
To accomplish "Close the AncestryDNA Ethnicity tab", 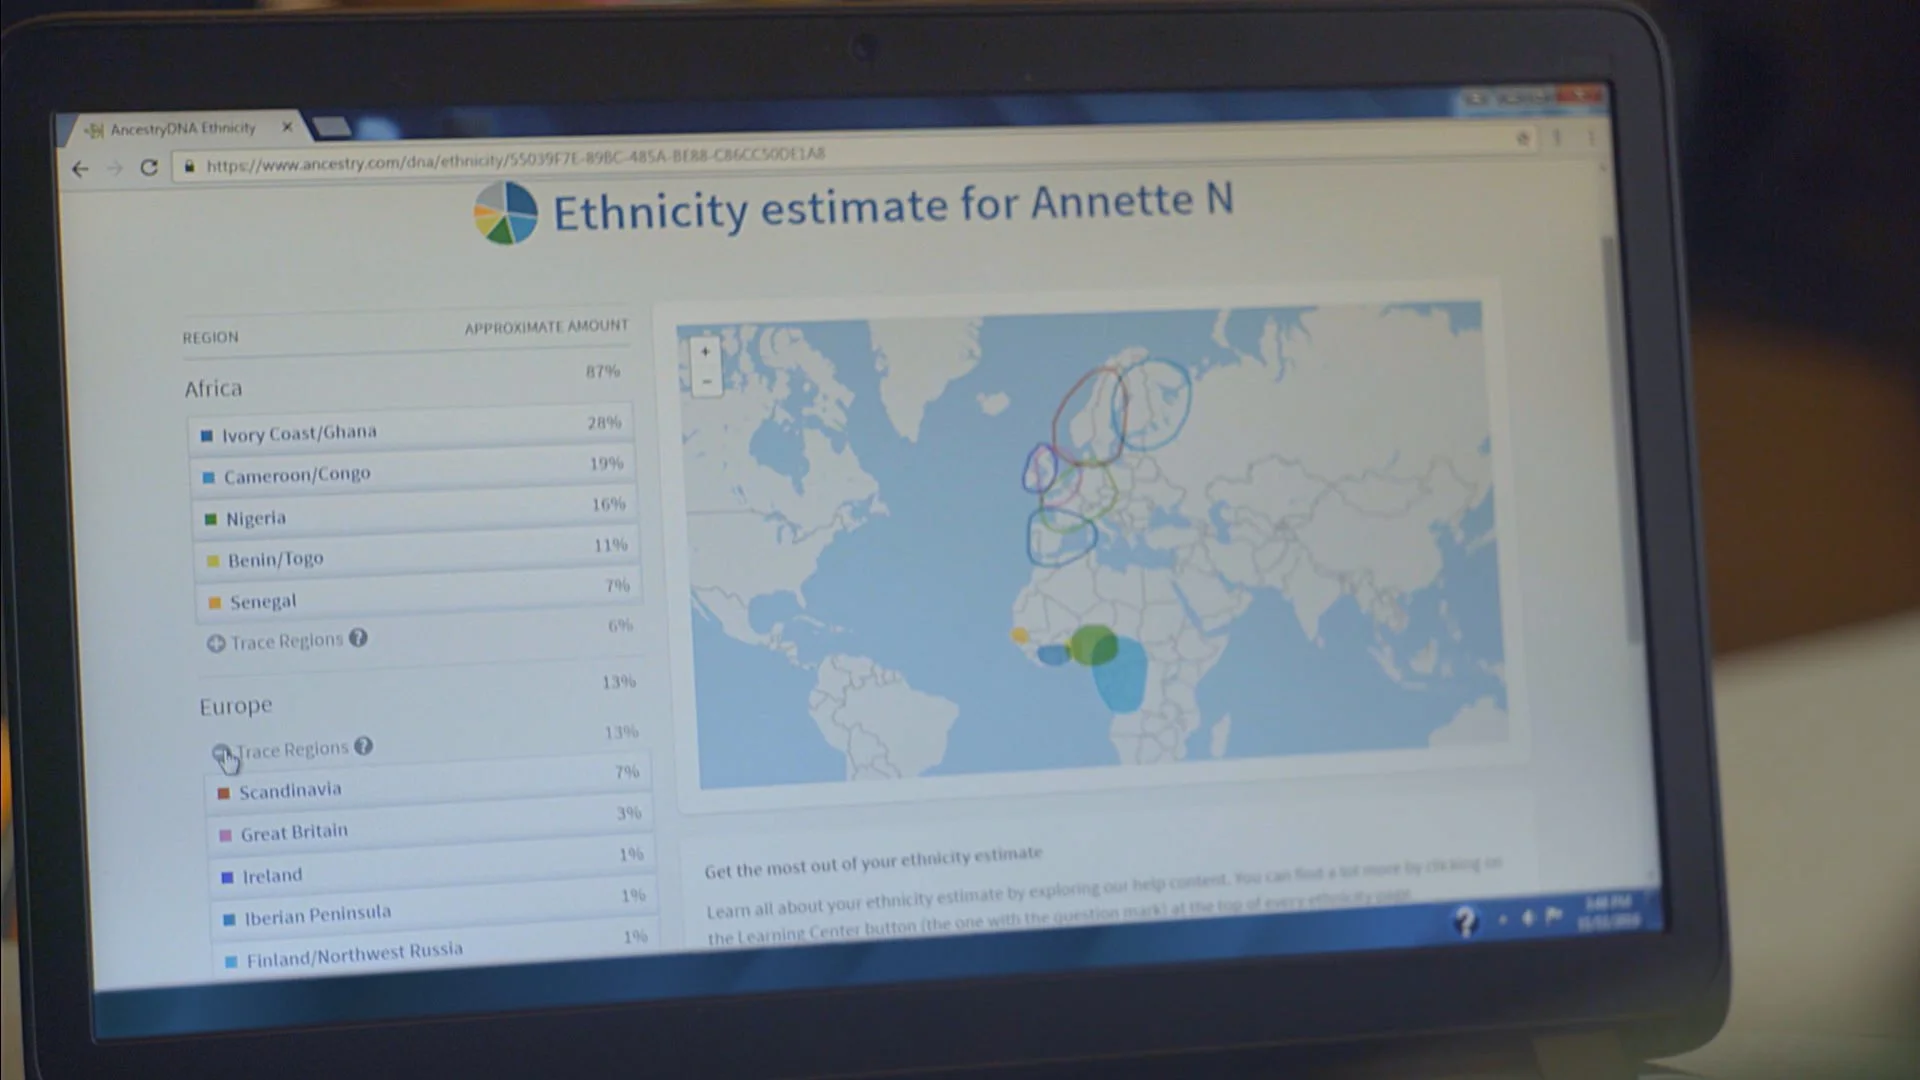I will point(287,127).
